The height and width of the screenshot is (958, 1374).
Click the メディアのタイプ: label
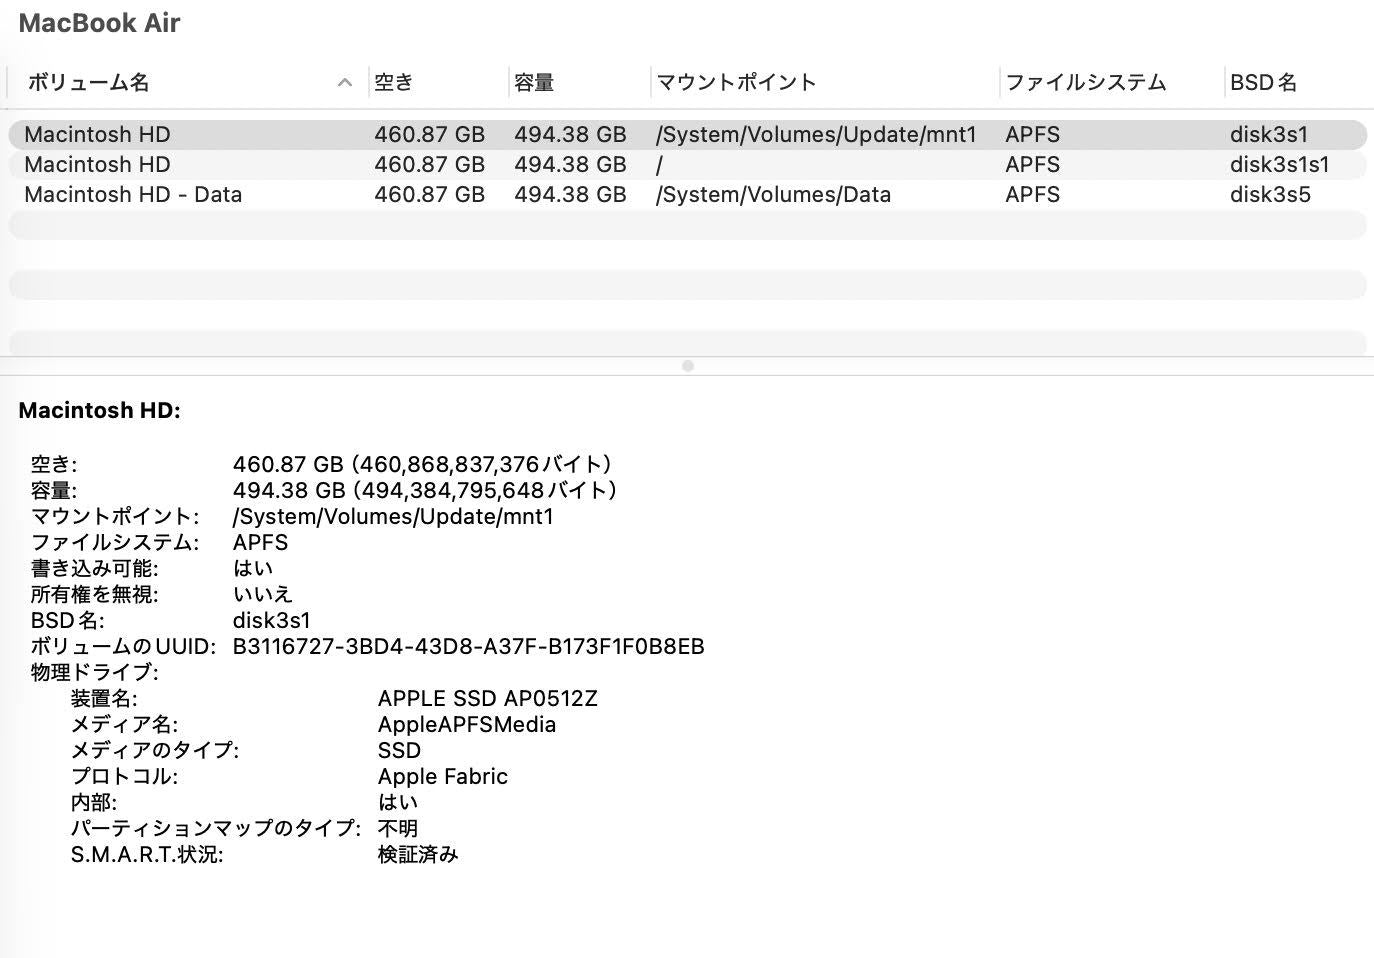155,751
